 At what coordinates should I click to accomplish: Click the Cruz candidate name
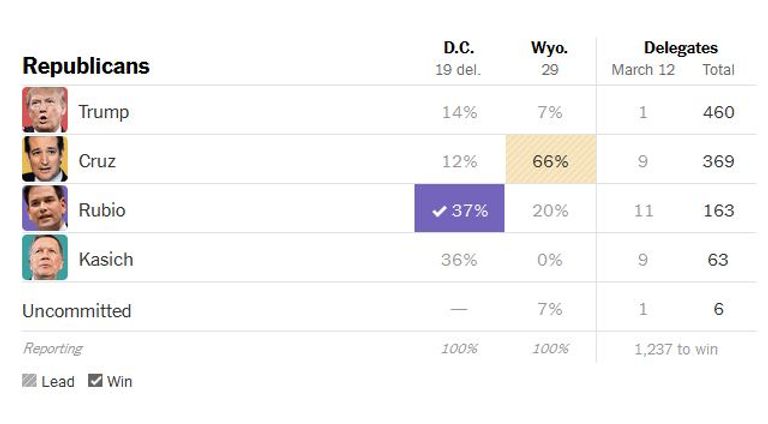point(97,161)
